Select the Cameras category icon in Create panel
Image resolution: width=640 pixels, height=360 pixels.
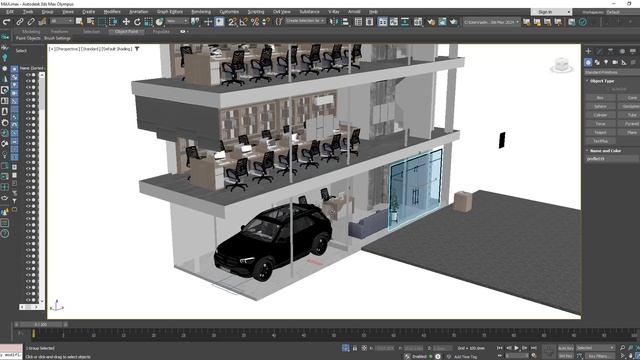tap(615, 62)
